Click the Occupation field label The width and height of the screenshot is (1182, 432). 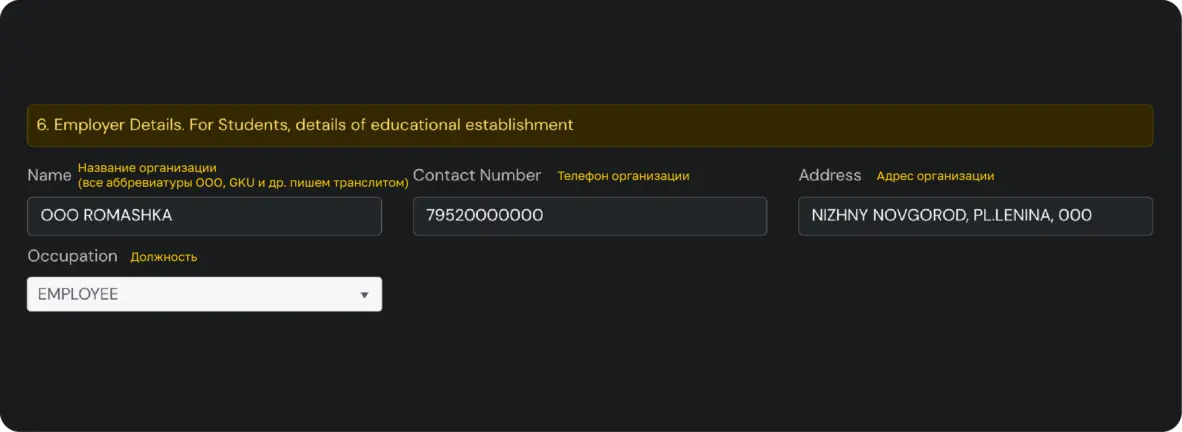(72, 256)
